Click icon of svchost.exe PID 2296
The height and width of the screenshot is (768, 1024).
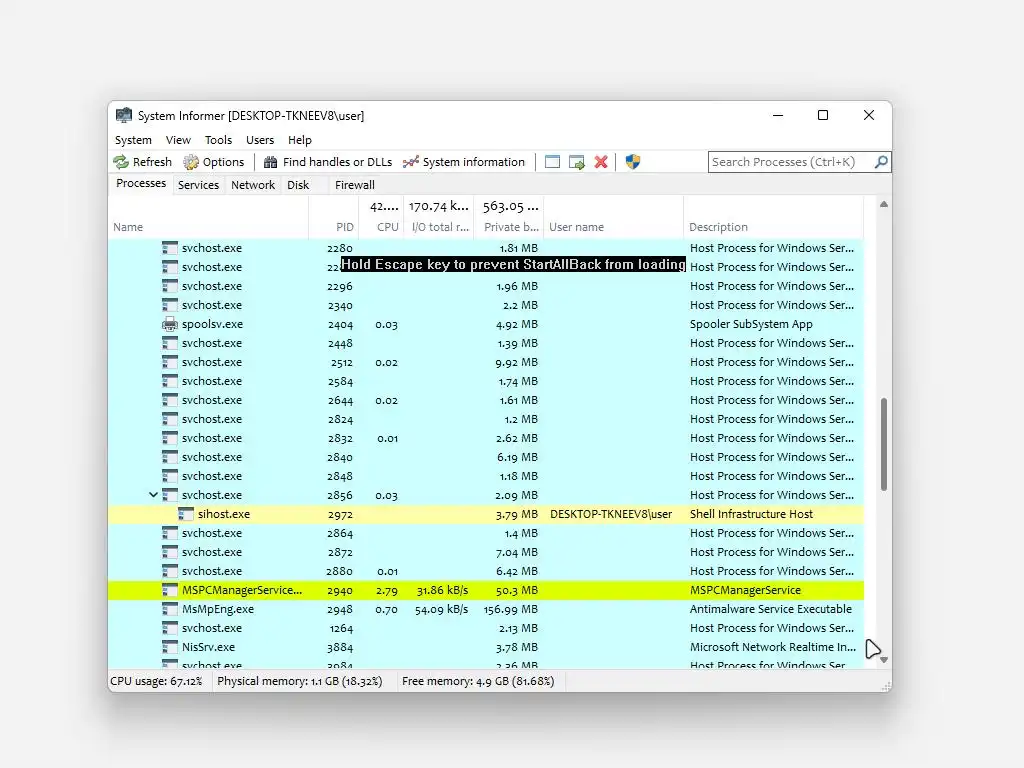click(x=170, y=286)
